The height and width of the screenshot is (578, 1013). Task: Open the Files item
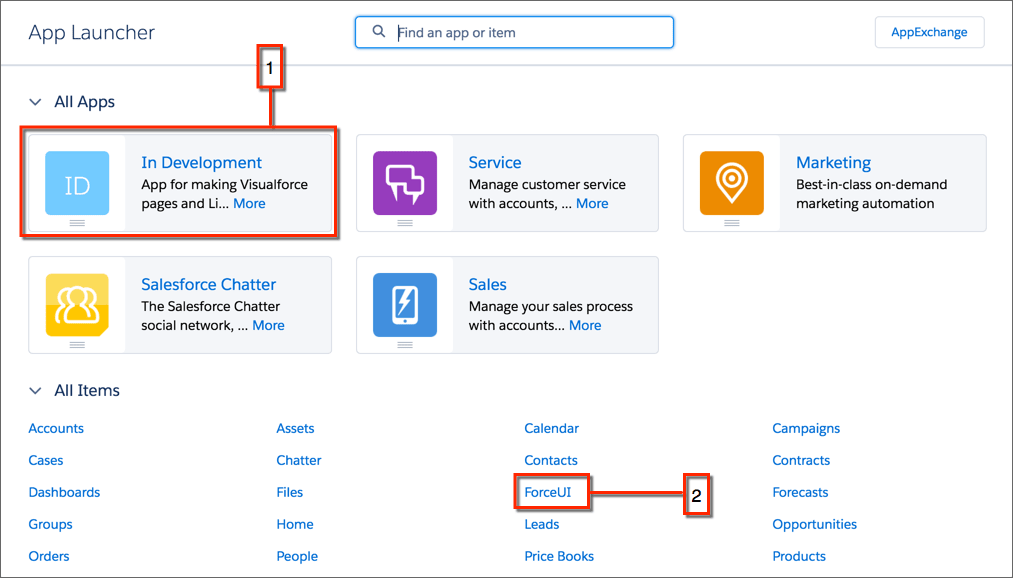pos(289,492)
